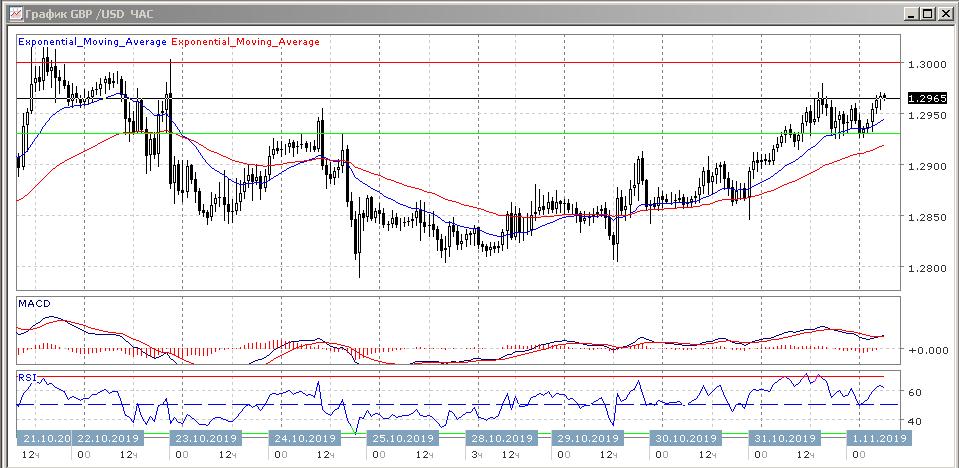Click the +0.000 MACD axis label

click(925, 350)
